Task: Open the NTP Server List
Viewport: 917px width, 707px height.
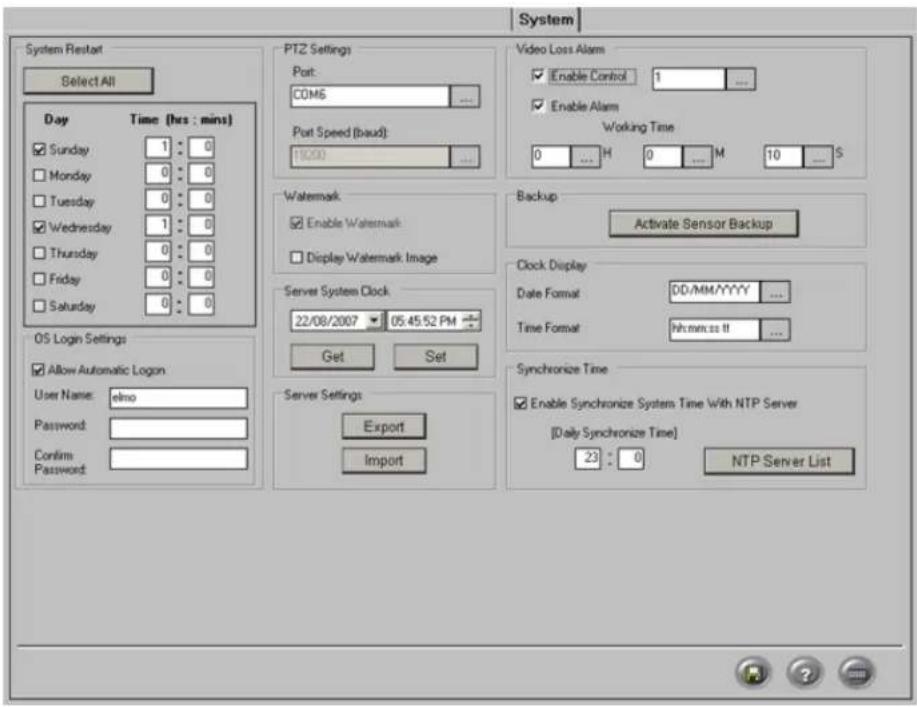Action: pyautogui.click(x=780, y=461)
